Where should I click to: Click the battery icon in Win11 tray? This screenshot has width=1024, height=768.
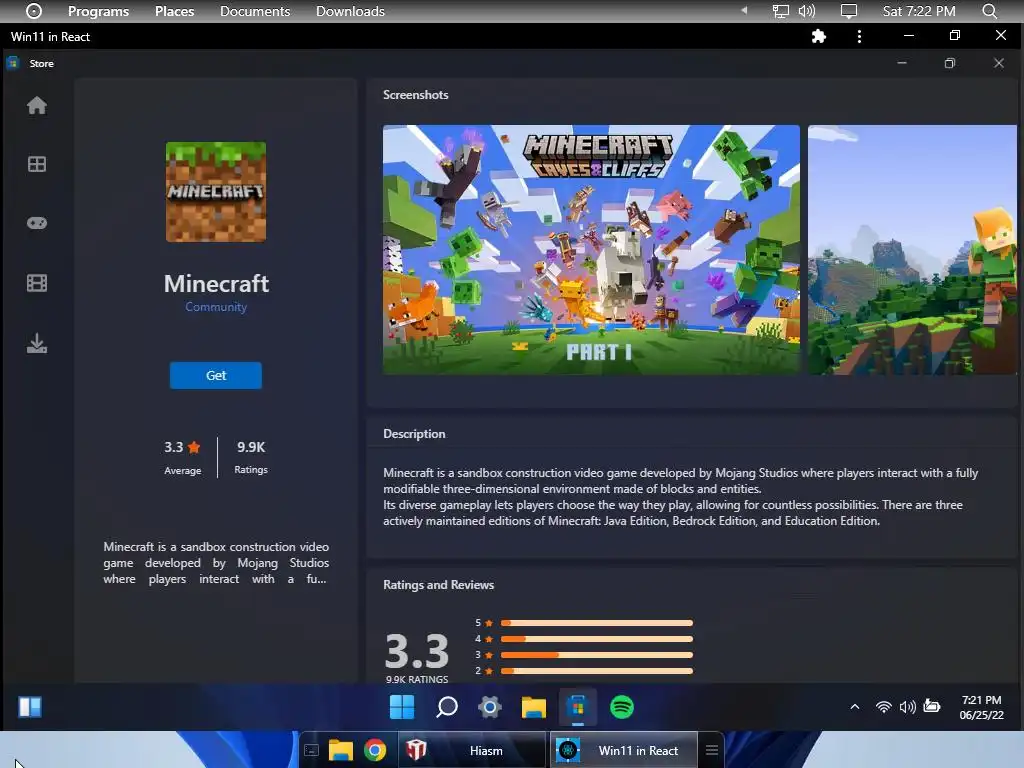point(932,706)
